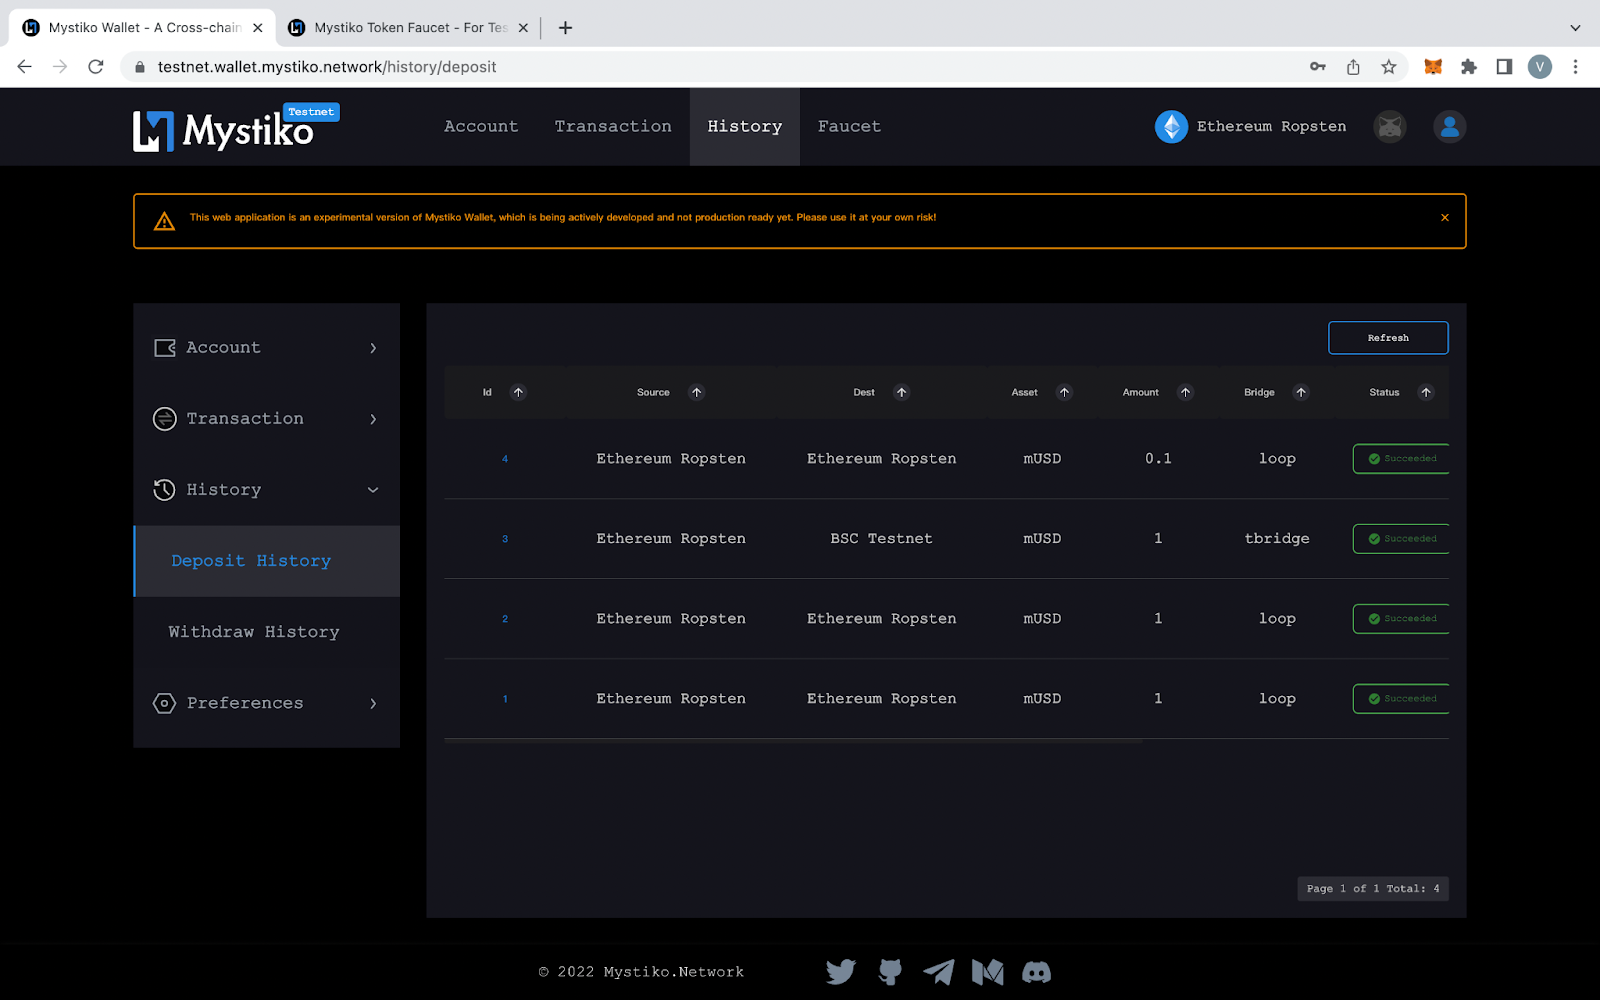Select Withdraw History in the sidebar

coord(266,632)
